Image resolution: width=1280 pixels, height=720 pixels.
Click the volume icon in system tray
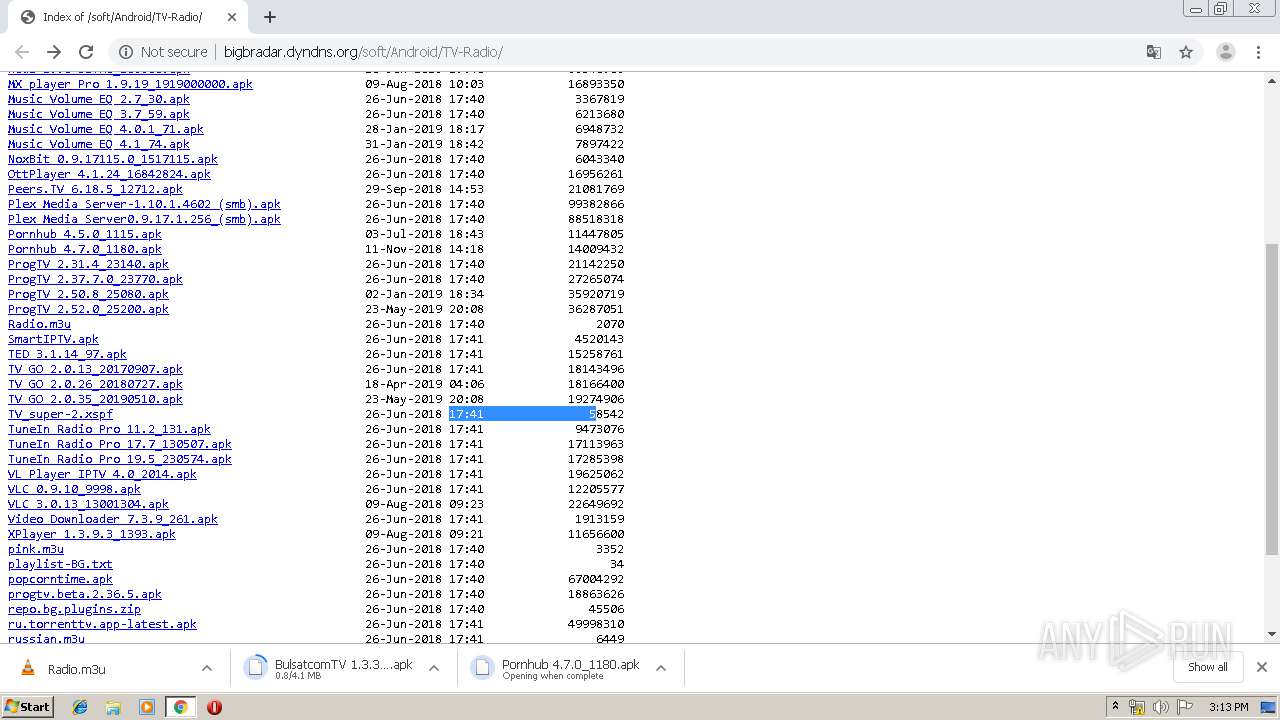pyautogui.click(x=1160, y=707)
